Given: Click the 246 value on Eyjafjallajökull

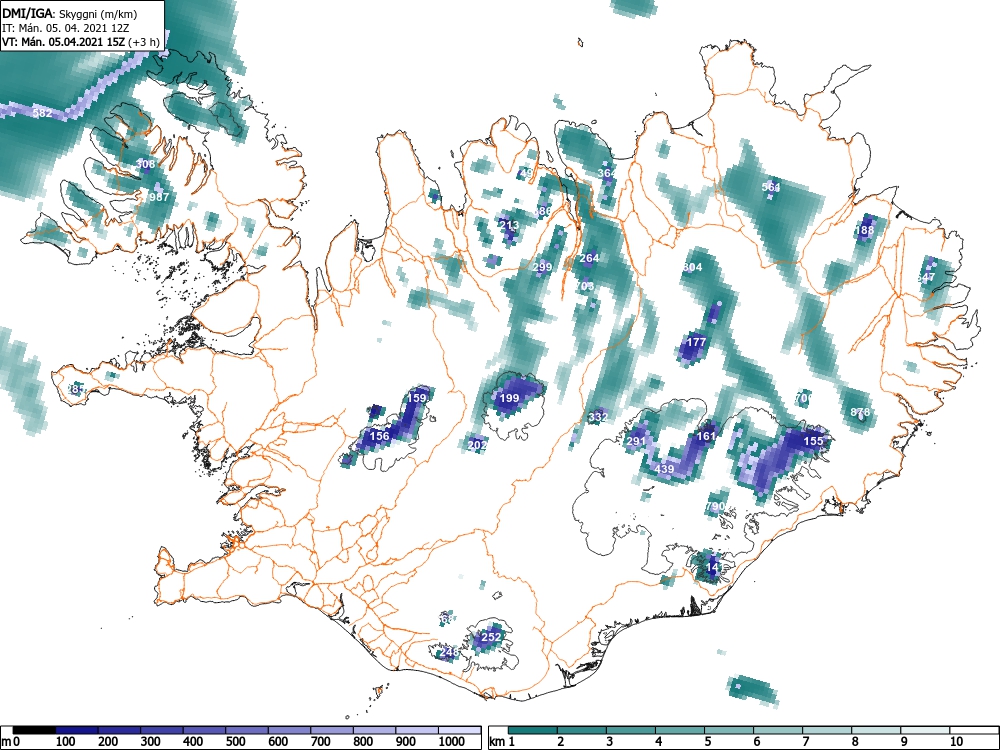Looking at the screenshot, I should point(450,652).
